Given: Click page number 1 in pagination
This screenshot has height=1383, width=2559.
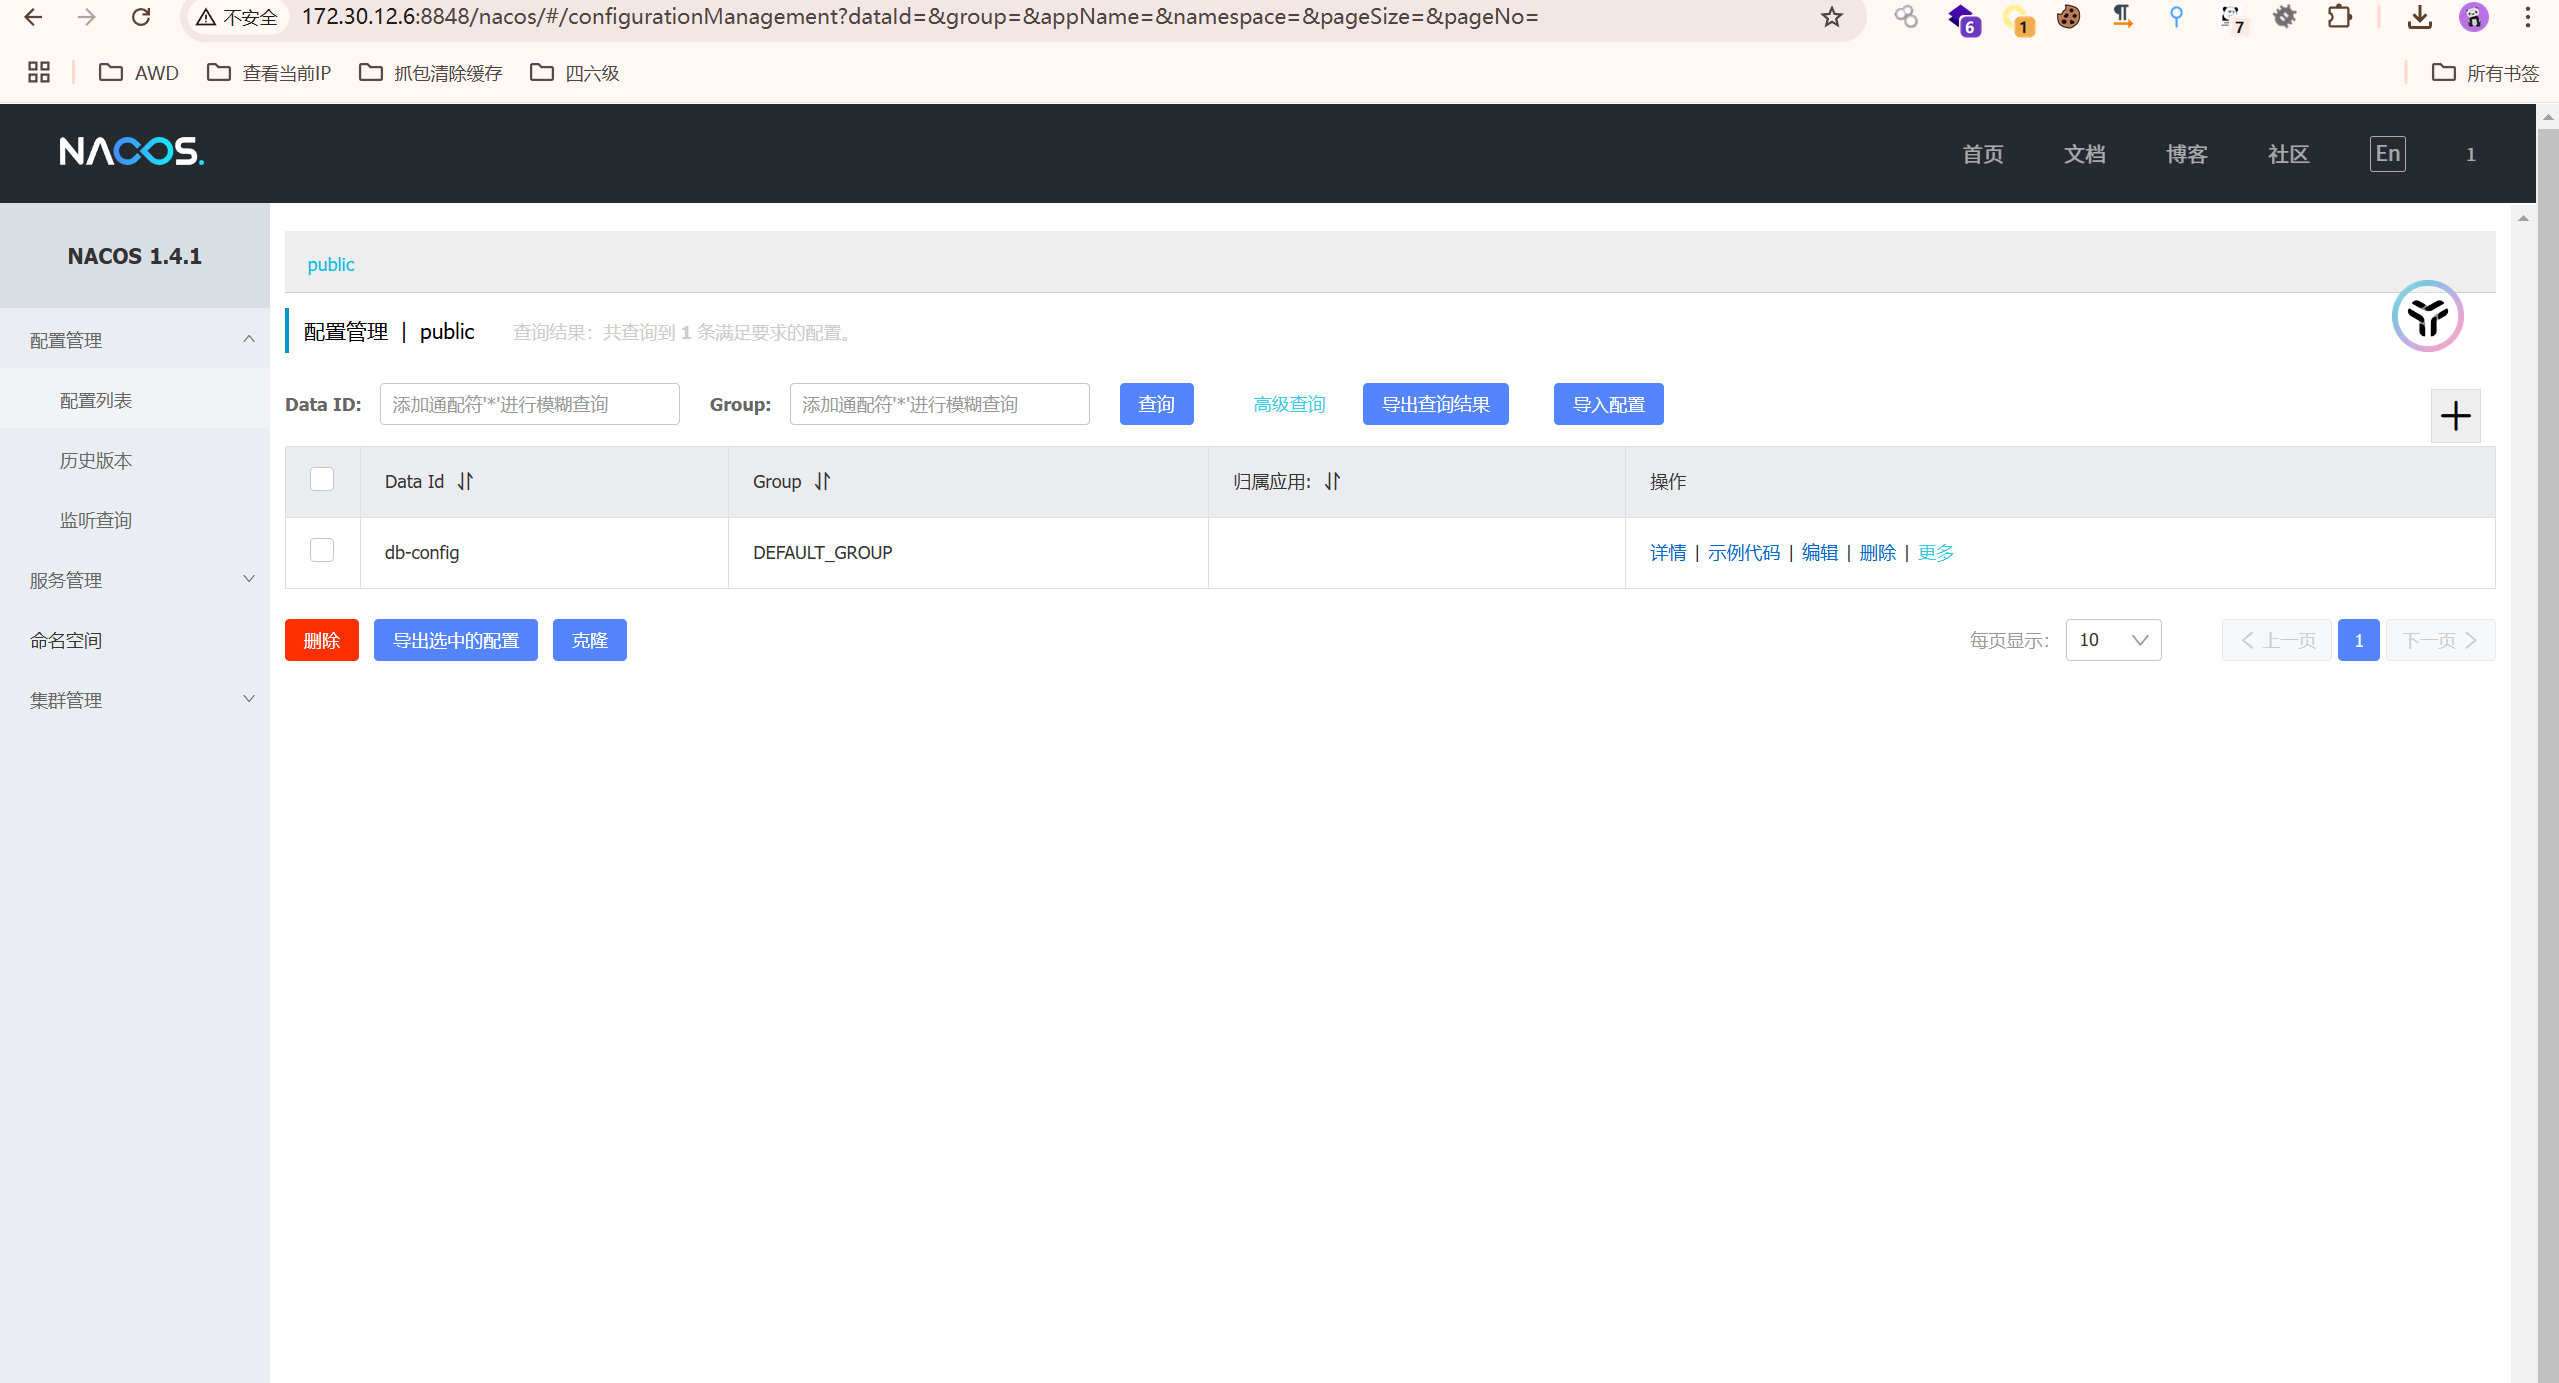Looking at the screenshot, I should coord(2358,640).
